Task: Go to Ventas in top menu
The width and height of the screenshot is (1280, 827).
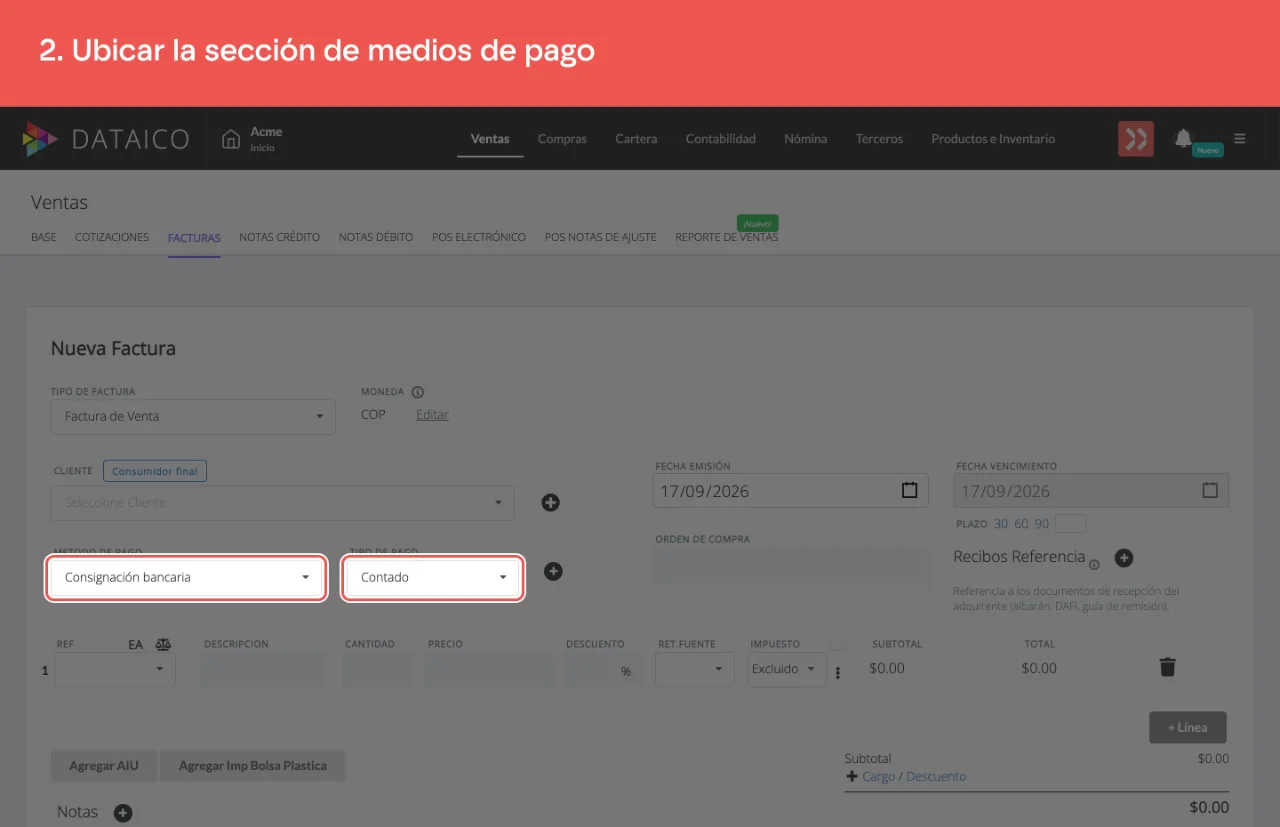Action: coord(490,139)
